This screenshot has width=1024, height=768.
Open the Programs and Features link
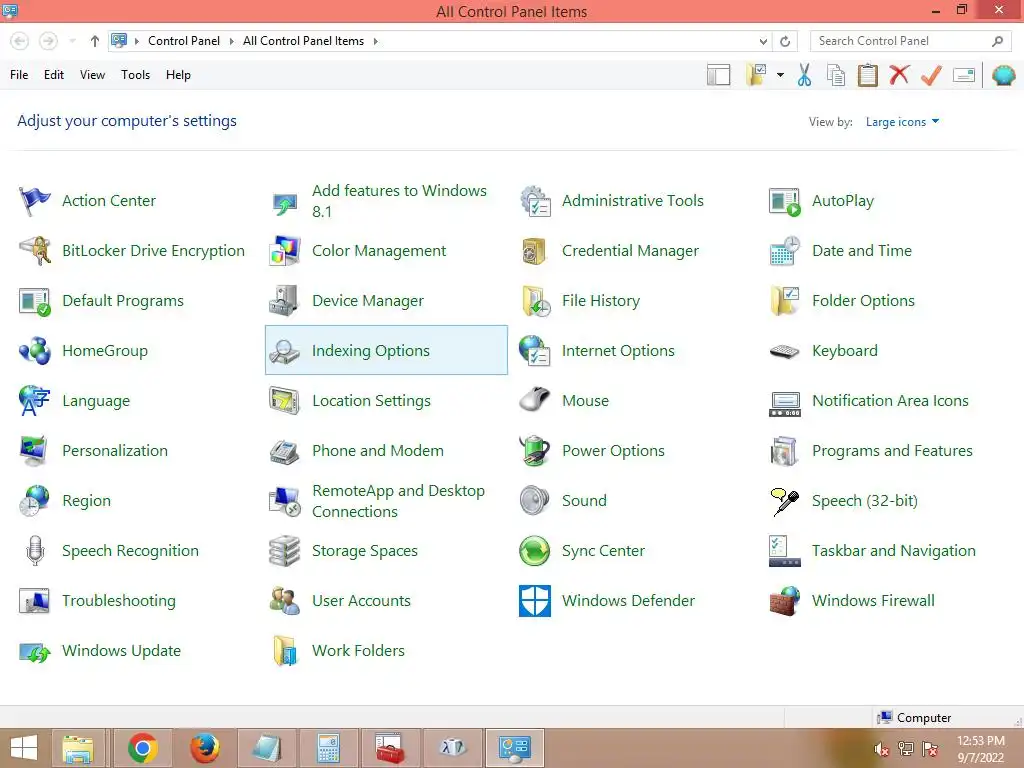pos(892,451)
